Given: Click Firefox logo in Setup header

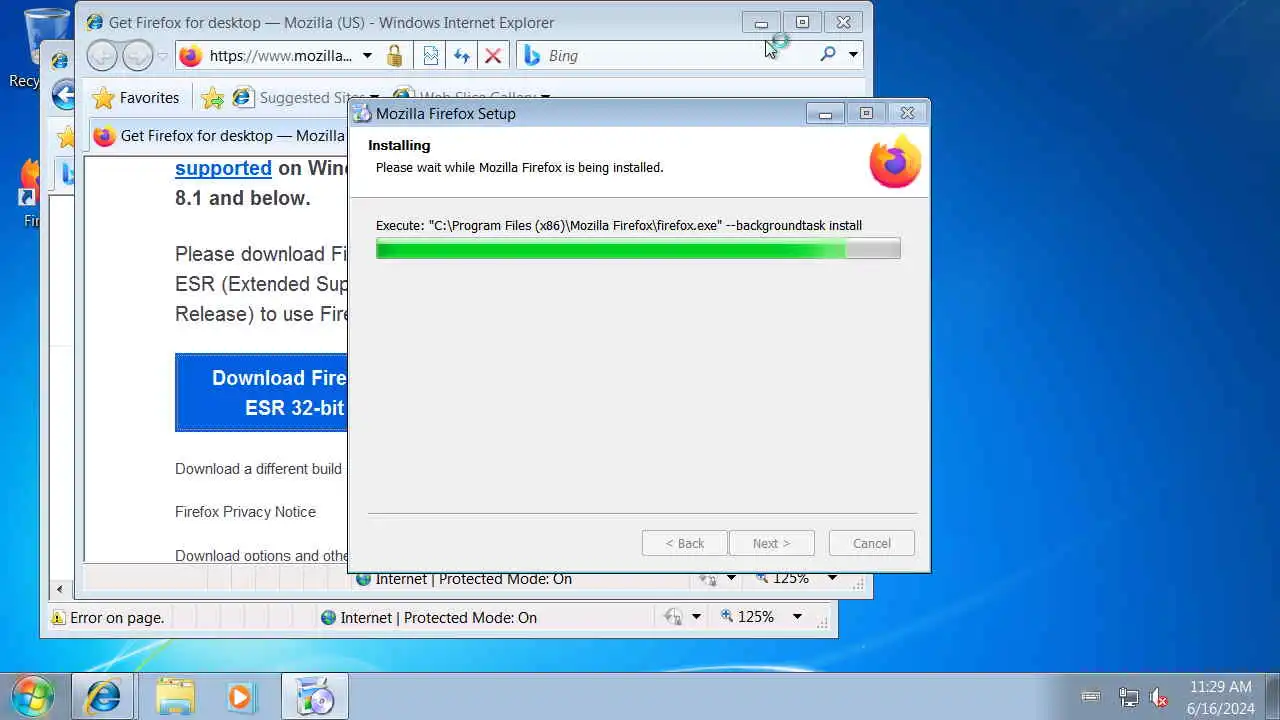Looking at the screenshot, I should click(x=895, y=162).
